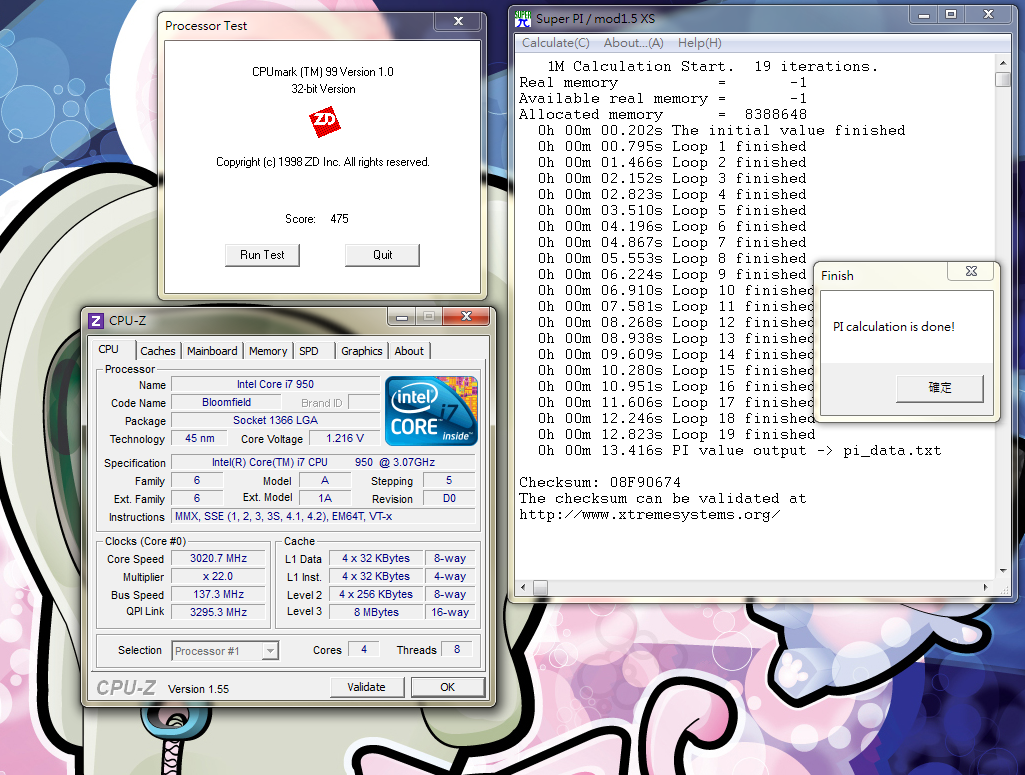1025x775 pixels.
Task: Click the CPU-Z title bar icon
Action: point(96,321)
